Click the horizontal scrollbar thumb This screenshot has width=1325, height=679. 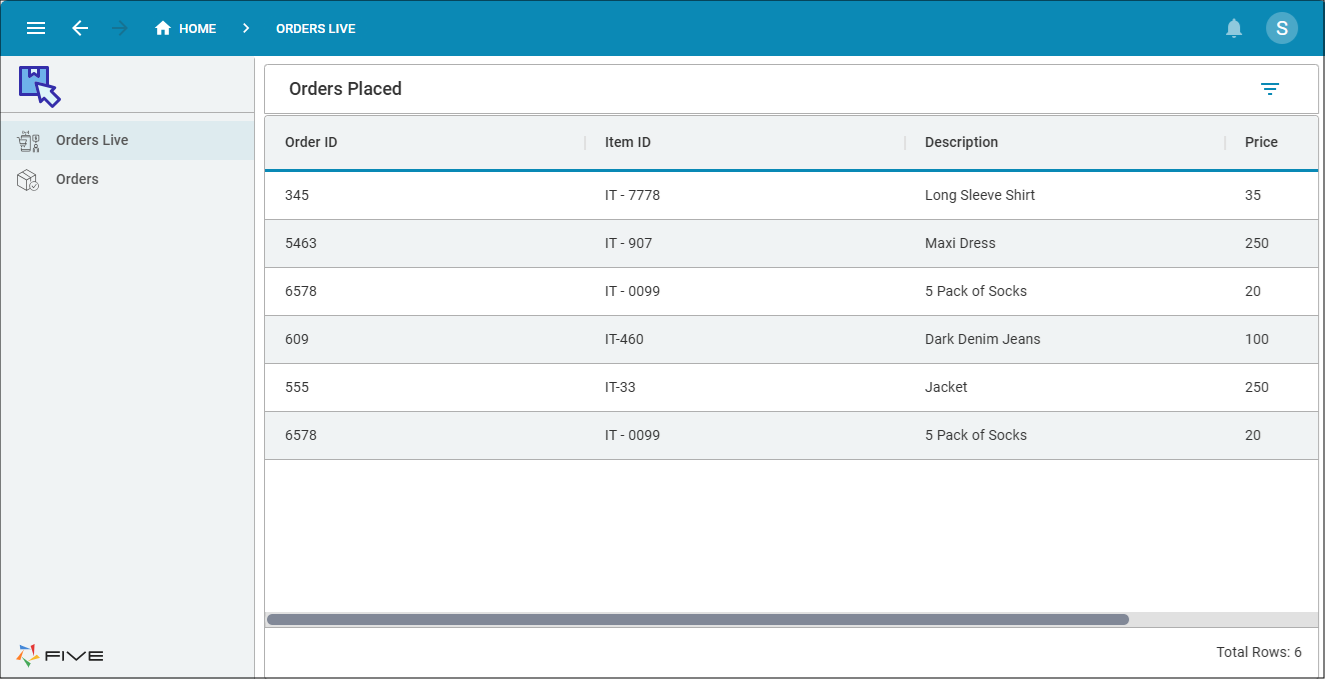(x=698, y=619)
